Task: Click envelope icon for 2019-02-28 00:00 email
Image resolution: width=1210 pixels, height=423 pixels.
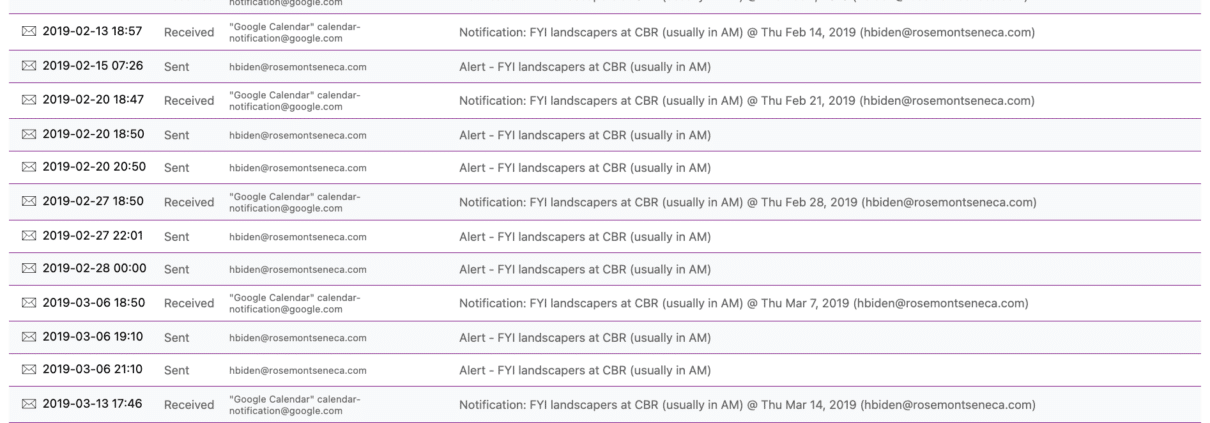Action: [28, 269]
